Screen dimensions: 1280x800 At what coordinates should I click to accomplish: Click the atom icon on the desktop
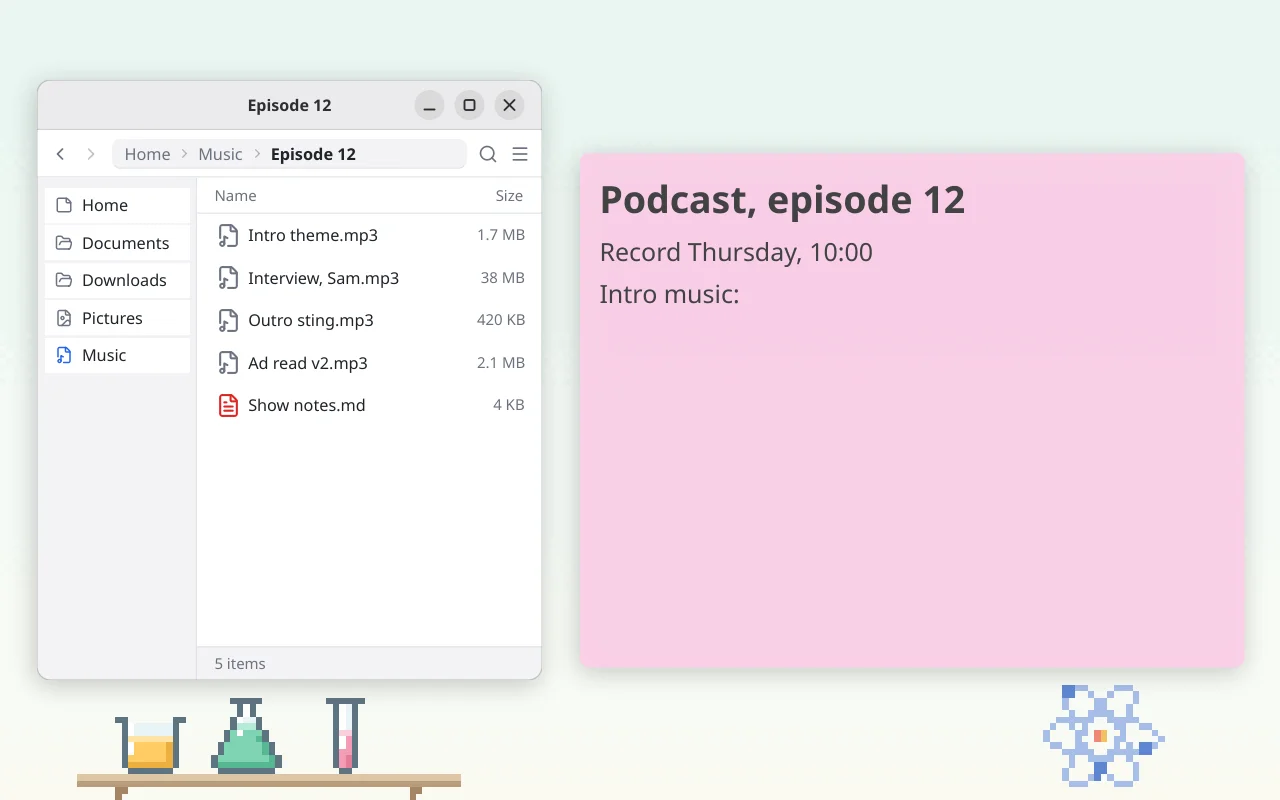pyautogui.click(x=1103, y=735)
